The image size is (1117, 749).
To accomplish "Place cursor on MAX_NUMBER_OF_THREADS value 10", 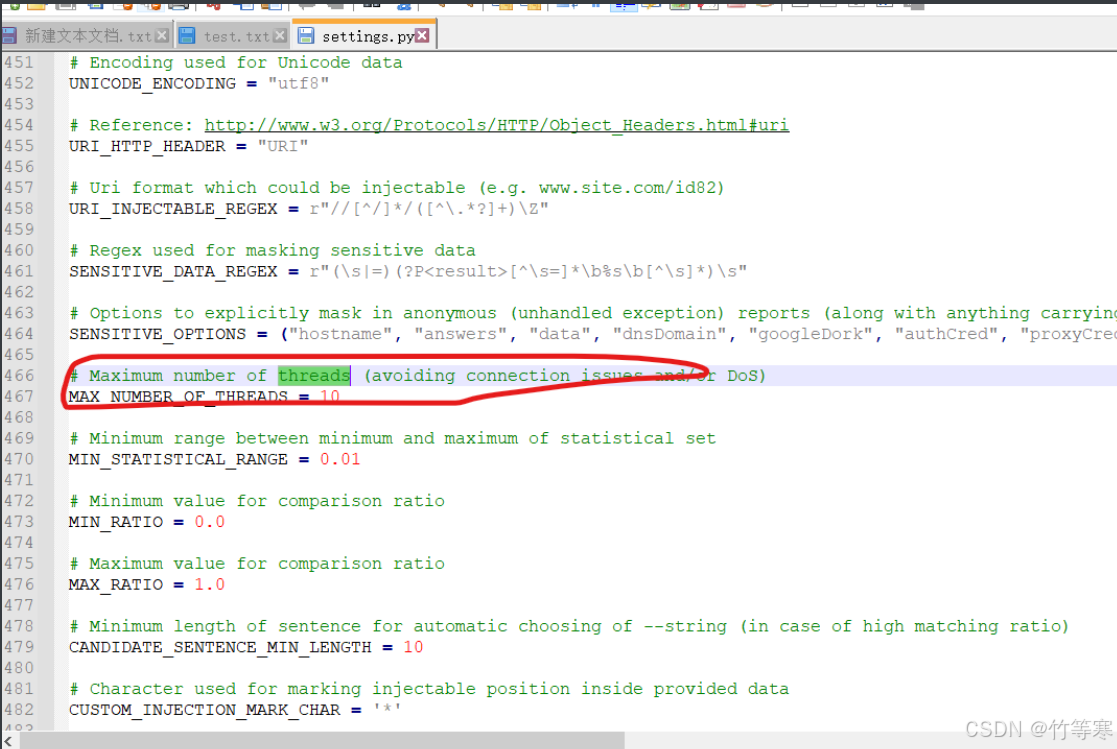I will pos(329,397).
